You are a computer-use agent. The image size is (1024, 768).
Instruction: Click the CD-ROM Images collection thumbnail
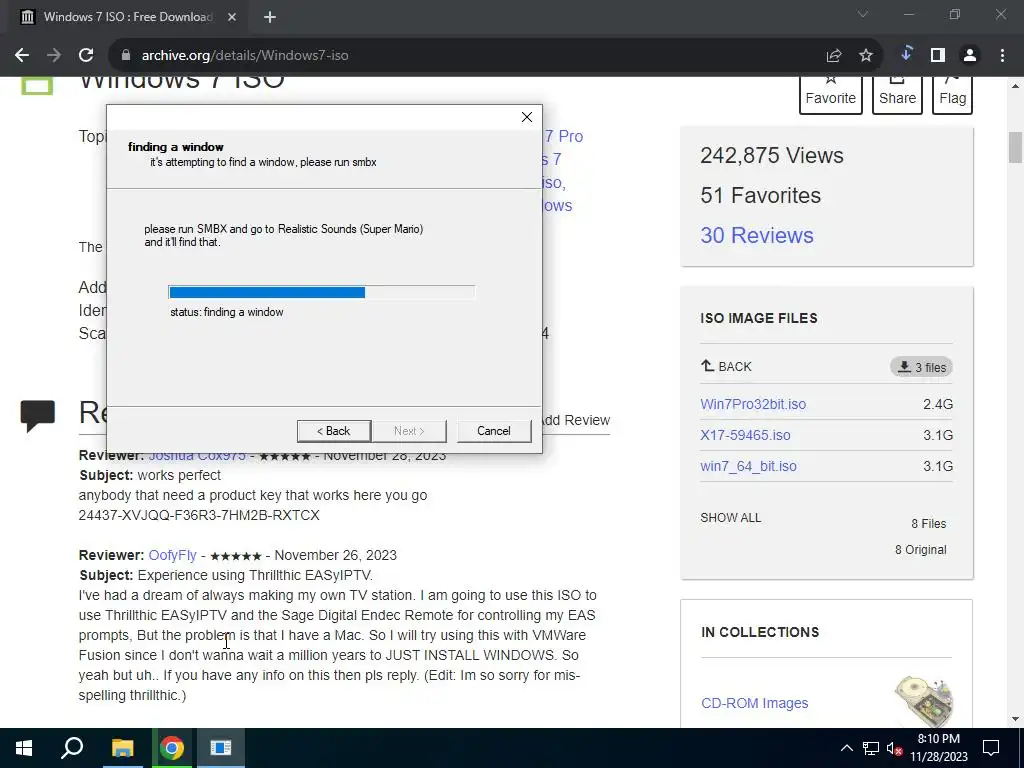tap(925, 701)
